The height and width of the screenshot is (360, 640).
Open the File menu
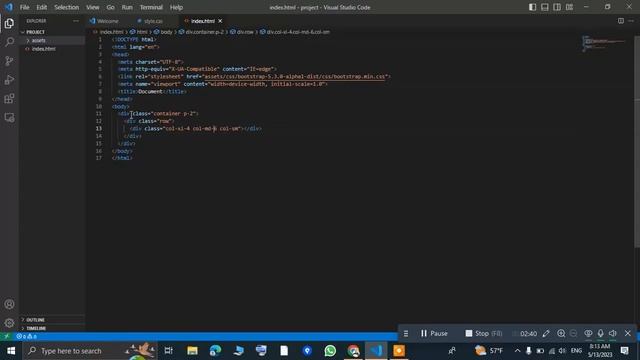click(x=24, y=7)
